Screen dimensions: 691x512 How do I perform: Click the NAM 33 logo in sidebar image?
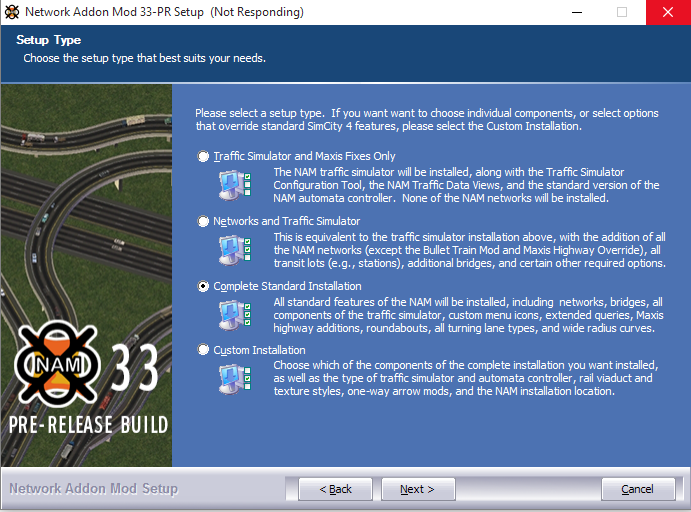pyautogui.click(x=86, y=364)
